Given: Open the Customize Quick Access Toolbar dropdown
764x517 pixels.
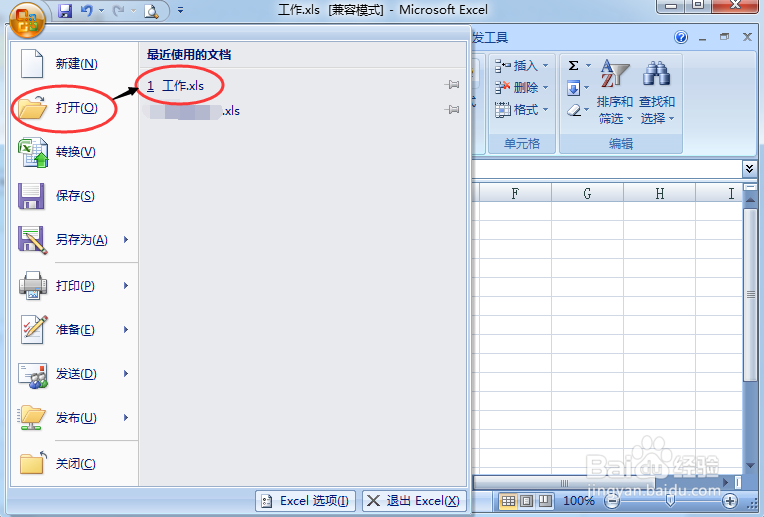Looking at the screenshot, I should click(x=180, y=10).
